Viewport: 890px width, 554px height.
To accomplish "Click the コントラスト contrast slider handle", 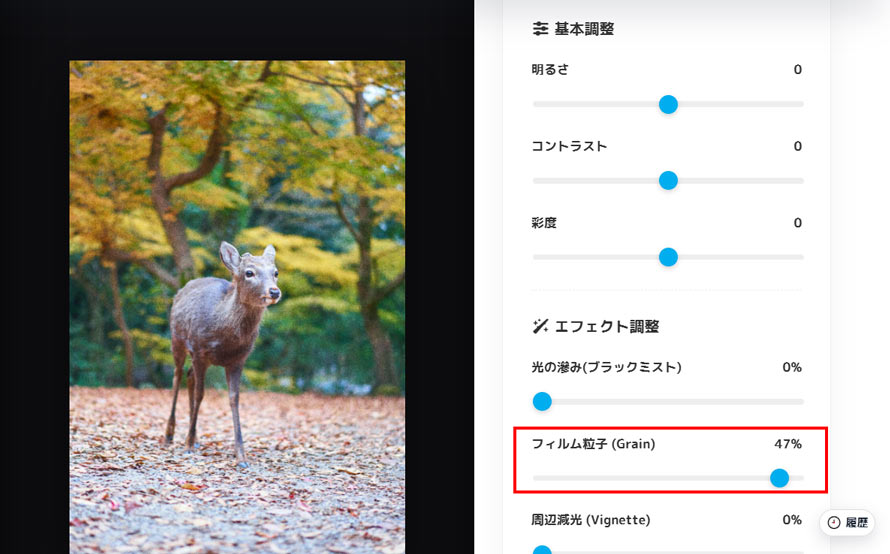I will (668, 181).
